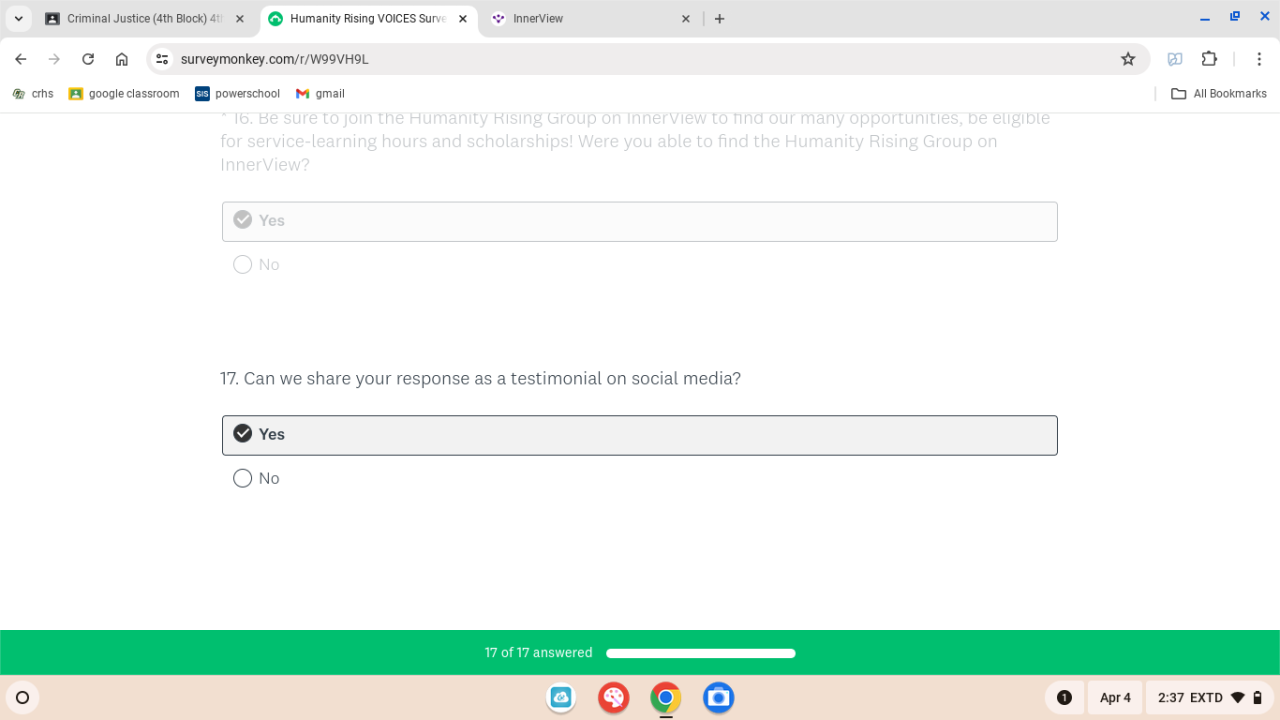This screenshot has width=1280, height=720.
Task: Close the InnerView tab
Action: coord(686,18)
